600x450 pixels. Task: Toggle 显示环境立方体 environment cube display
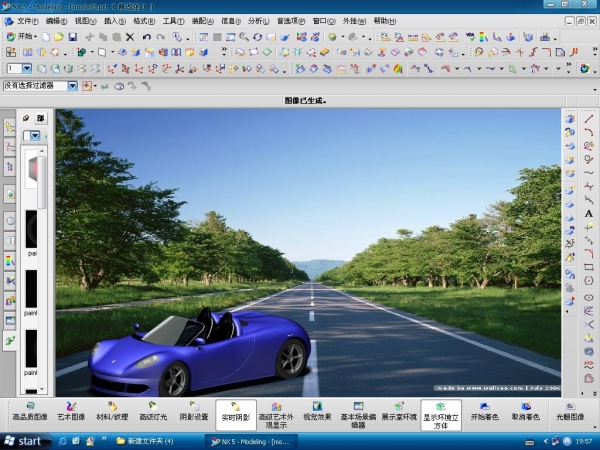tap(441, 416)
